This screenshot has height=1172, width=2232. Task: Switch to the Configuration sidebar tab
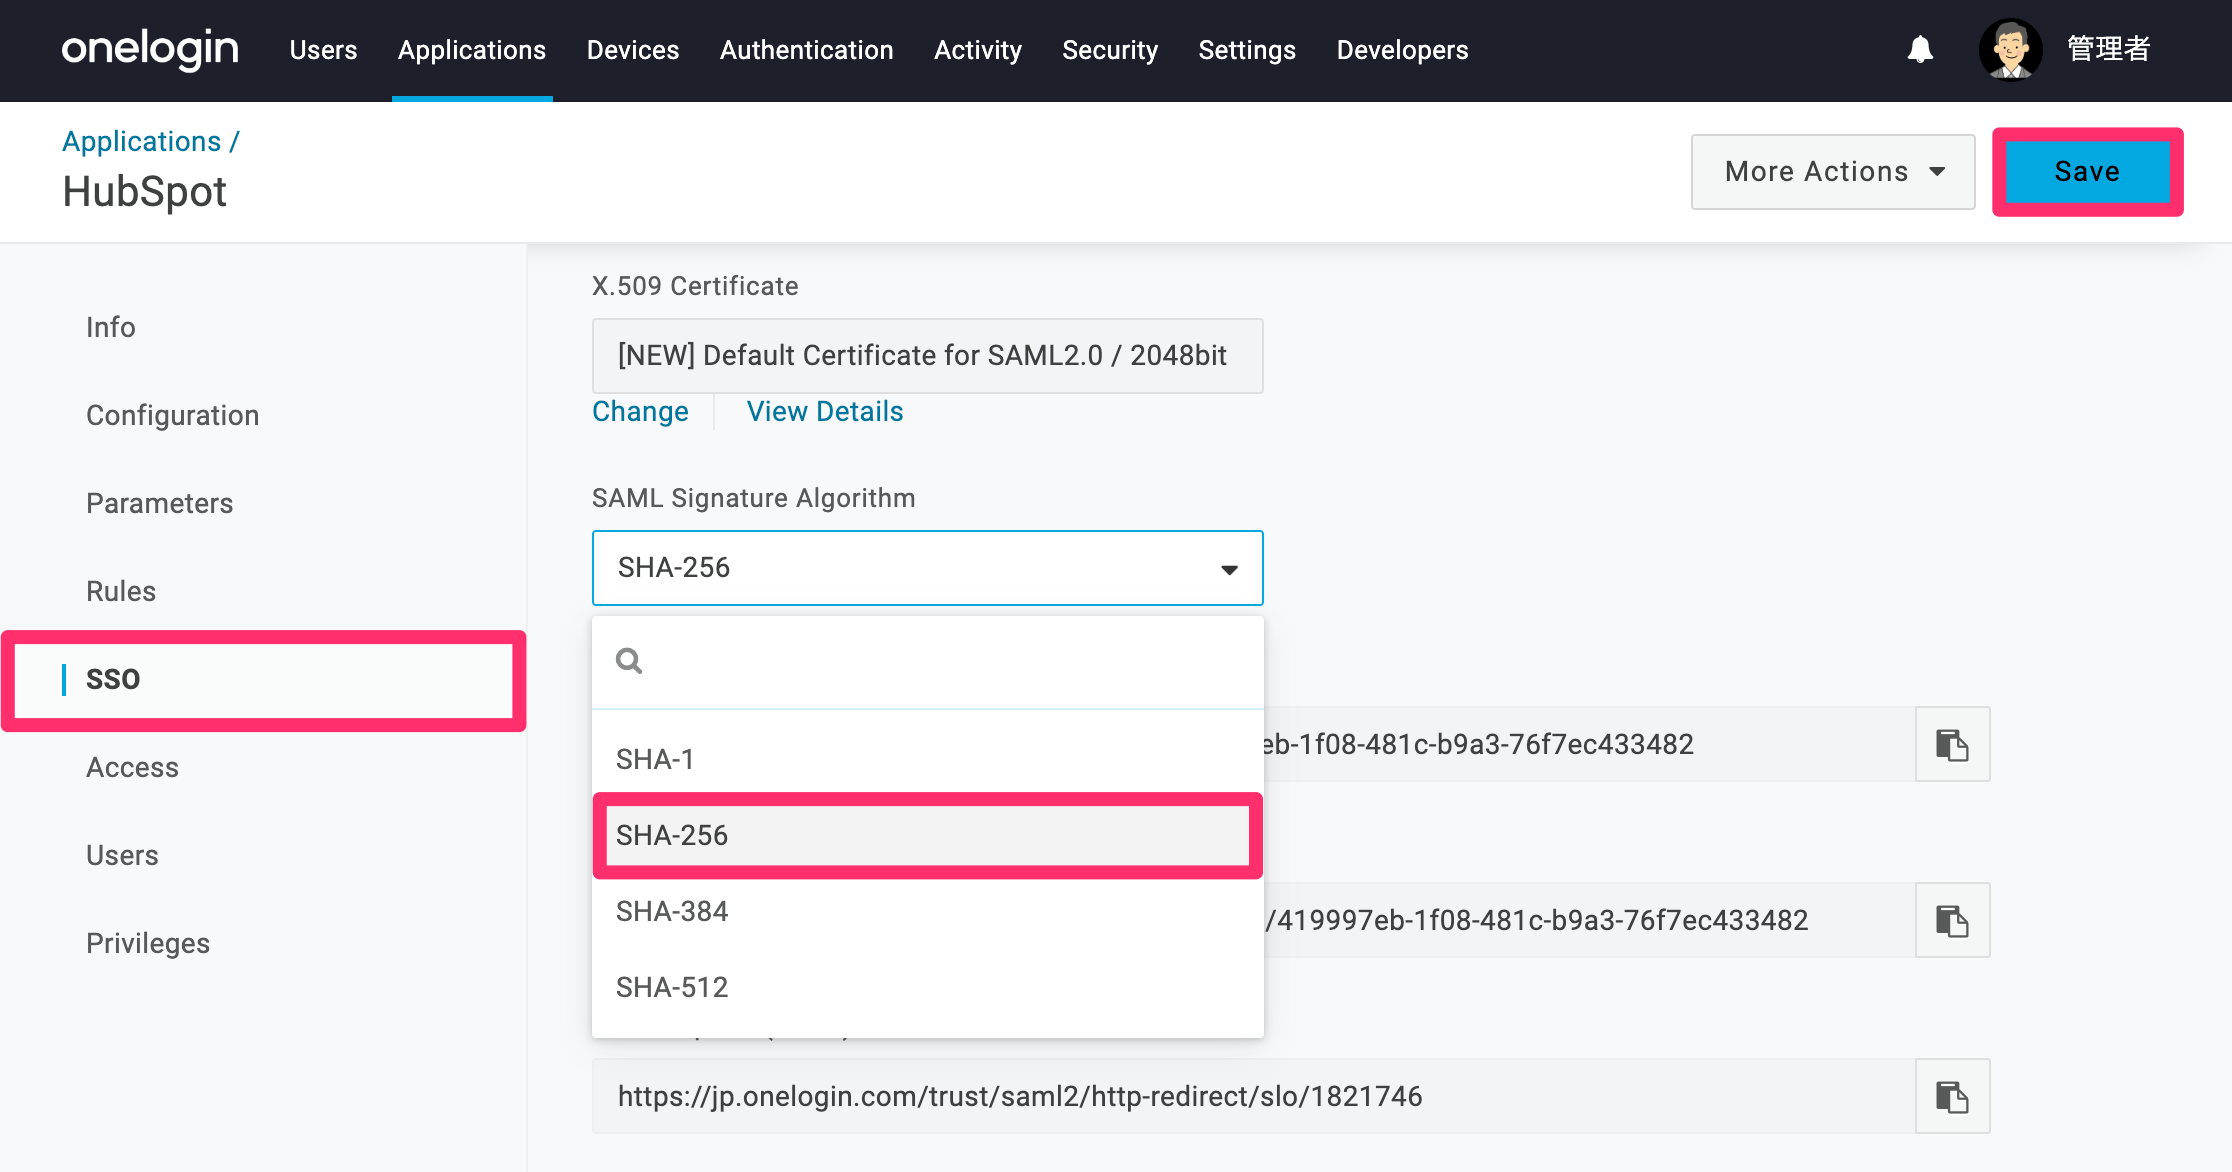(x=173, y=415)
